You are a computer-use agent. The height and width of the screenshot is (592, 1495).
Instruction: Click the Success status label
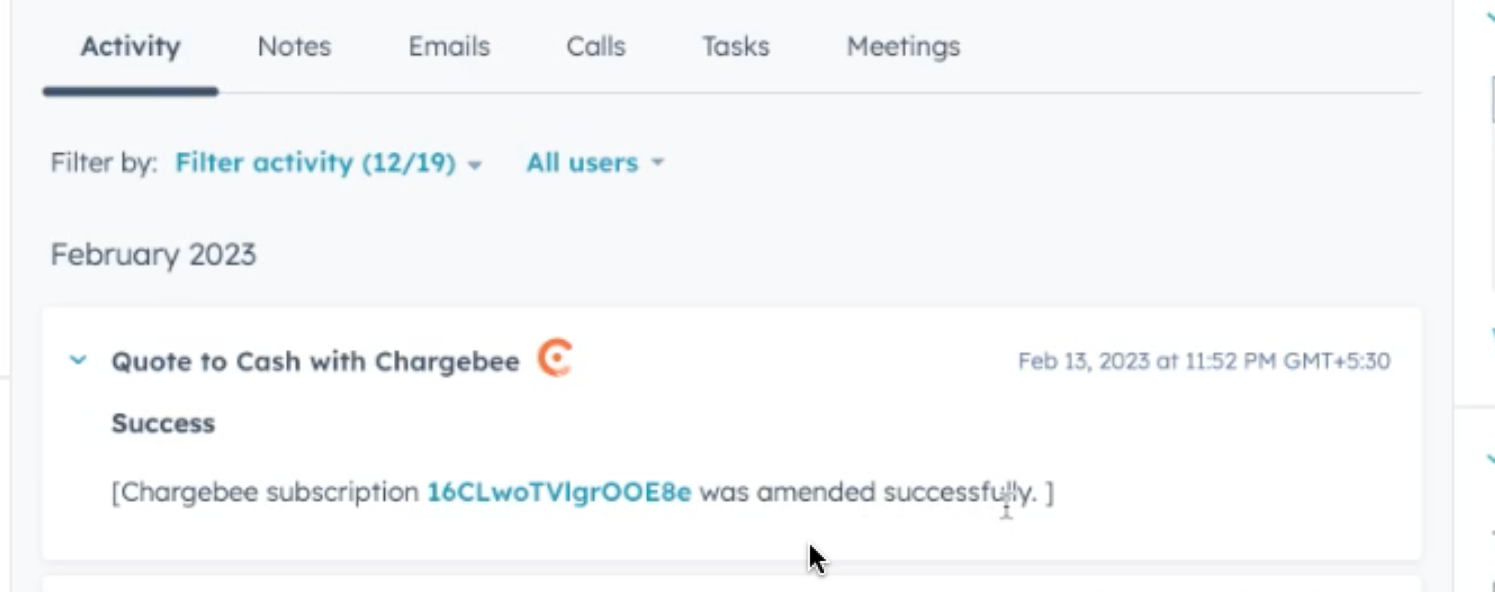pos(163,424)
